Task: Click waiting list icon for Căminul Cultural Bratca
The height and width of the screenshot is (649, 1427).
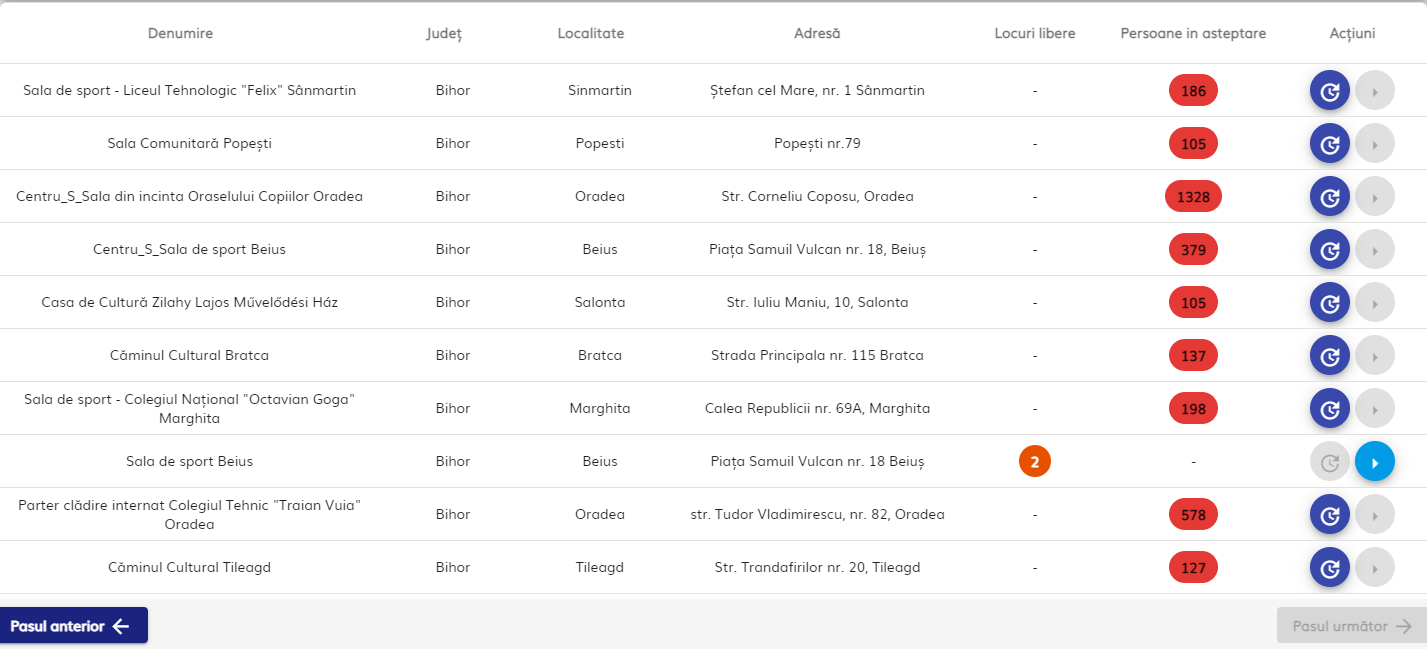Action: coord(1330,356)
